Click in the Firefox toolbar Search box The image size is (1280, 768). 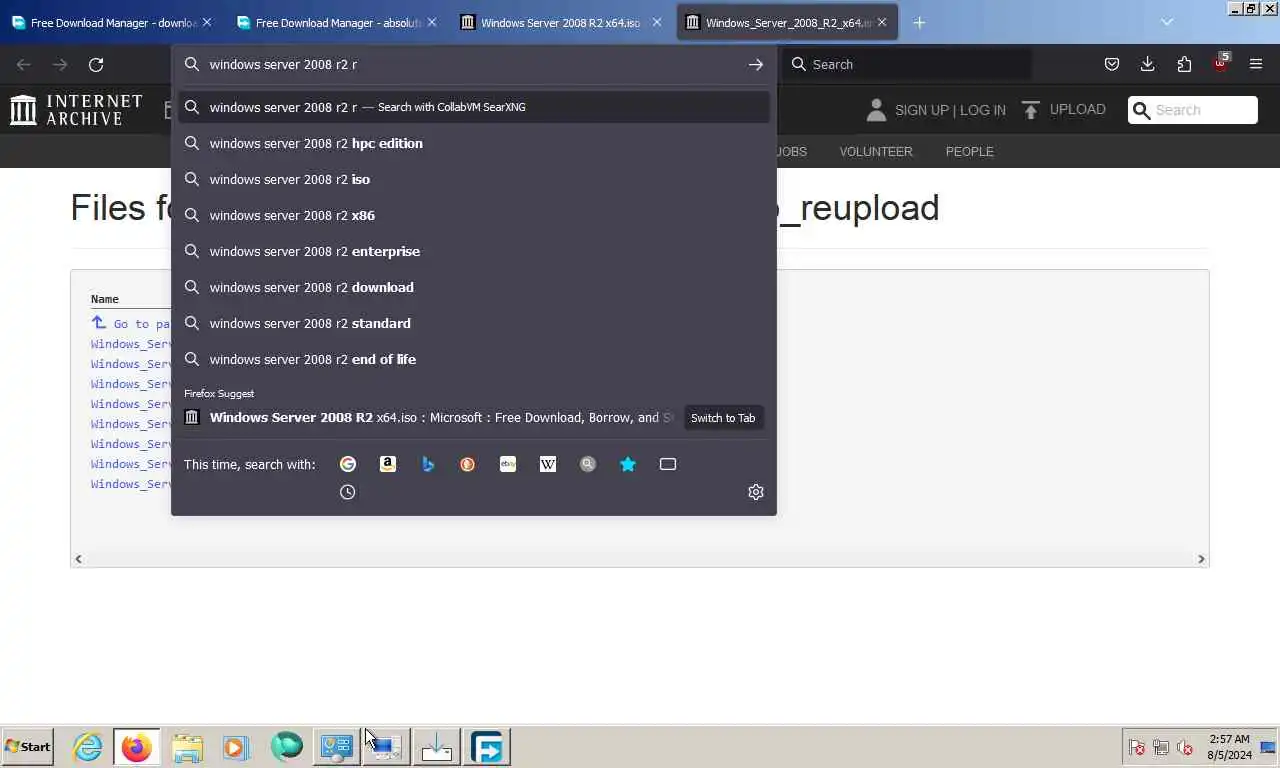907,64
